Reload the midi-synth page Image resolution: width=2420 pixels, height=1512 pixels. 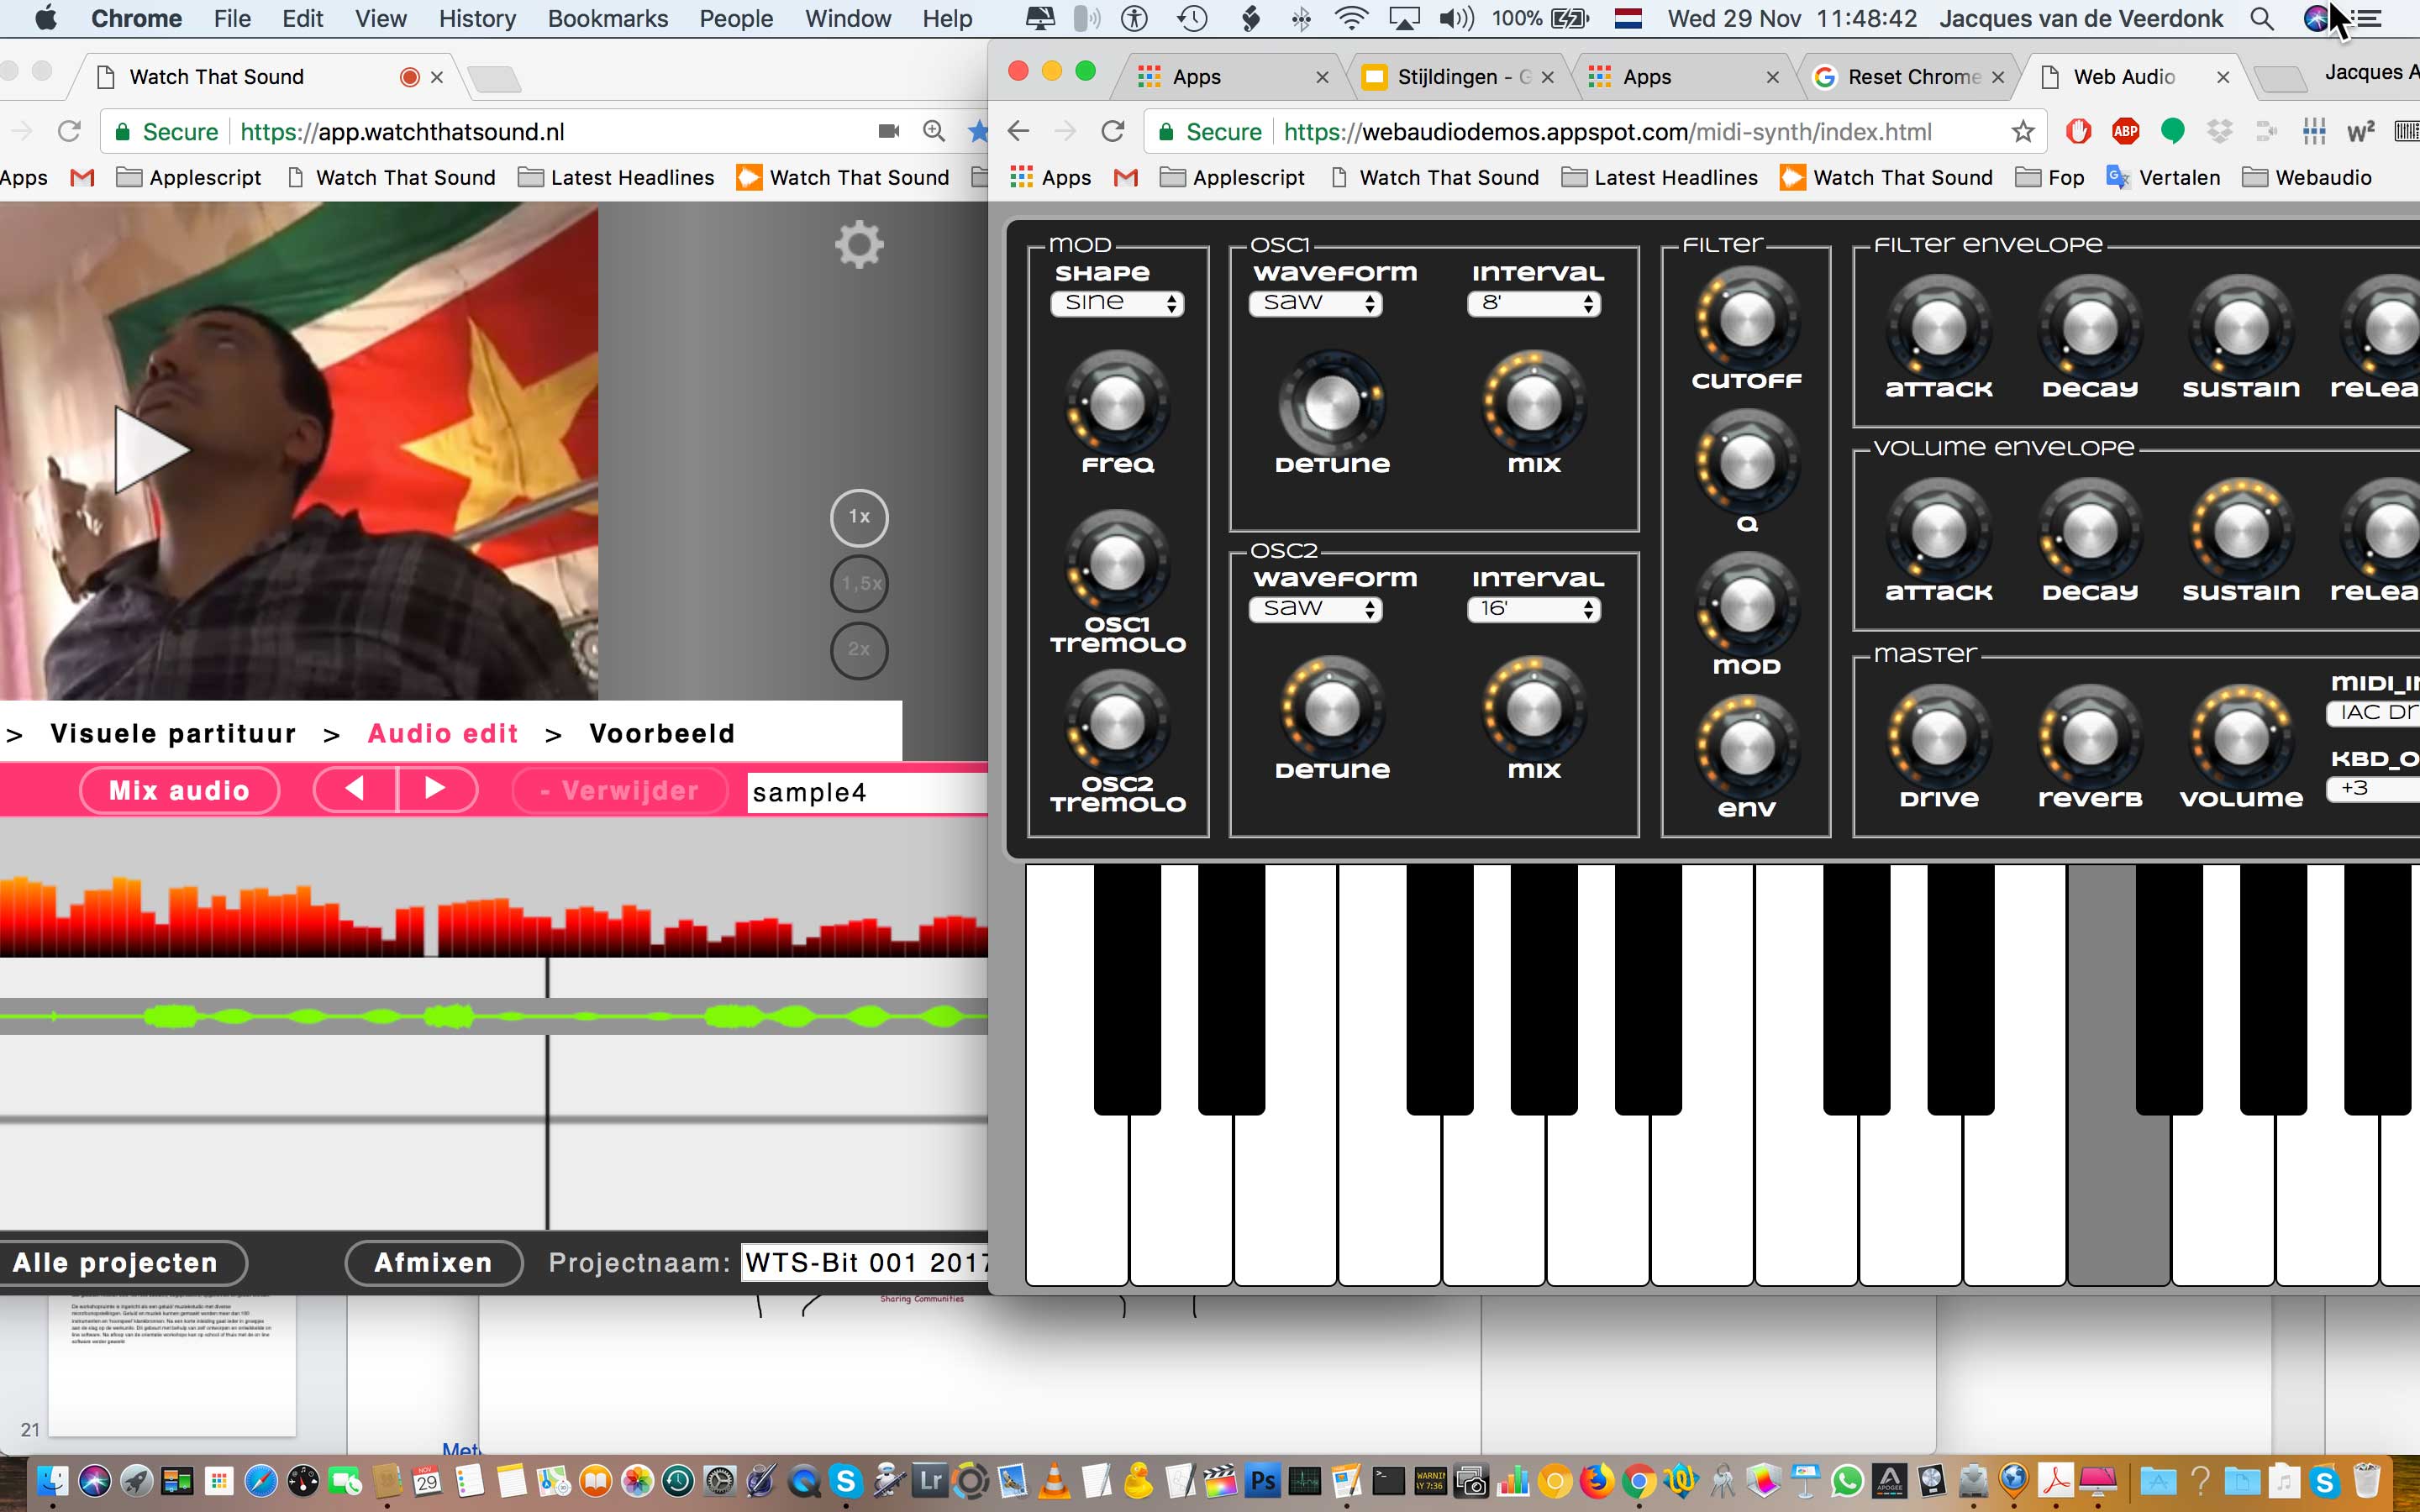1112,132
